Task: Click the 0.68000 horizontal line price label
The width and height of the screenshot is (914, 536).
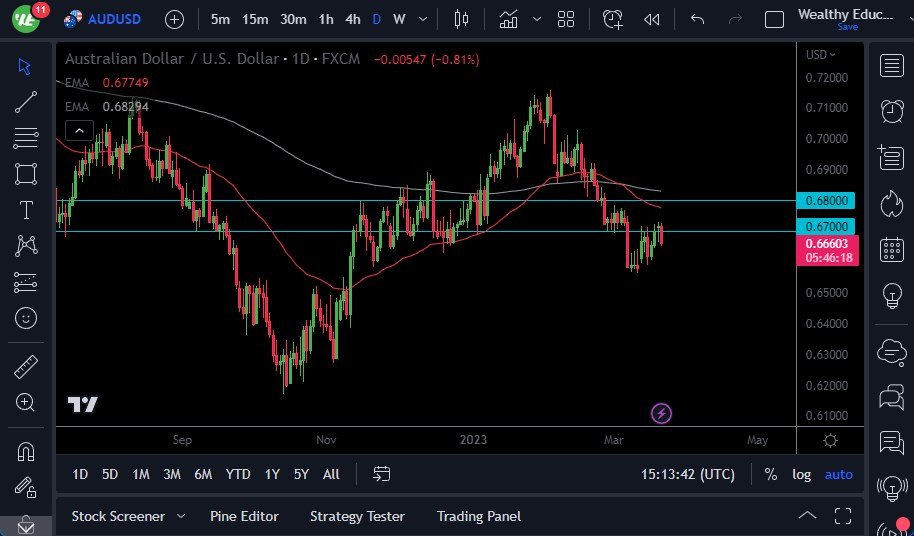Action: 827,201
